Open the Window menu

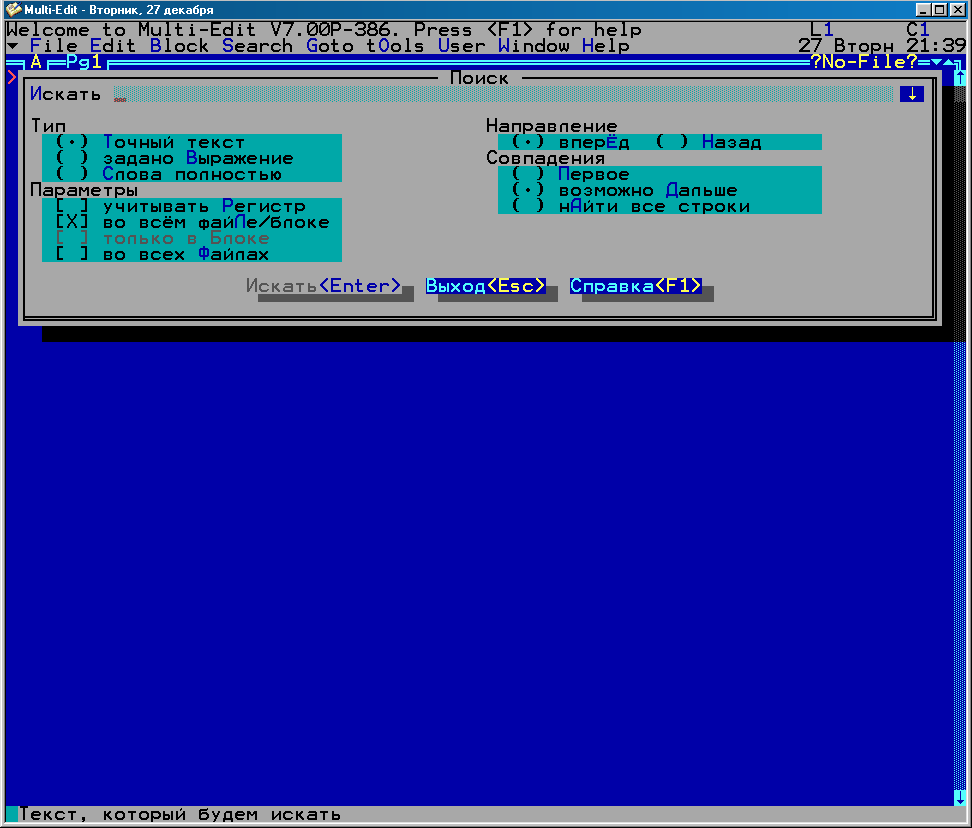(x=534, y=46)
